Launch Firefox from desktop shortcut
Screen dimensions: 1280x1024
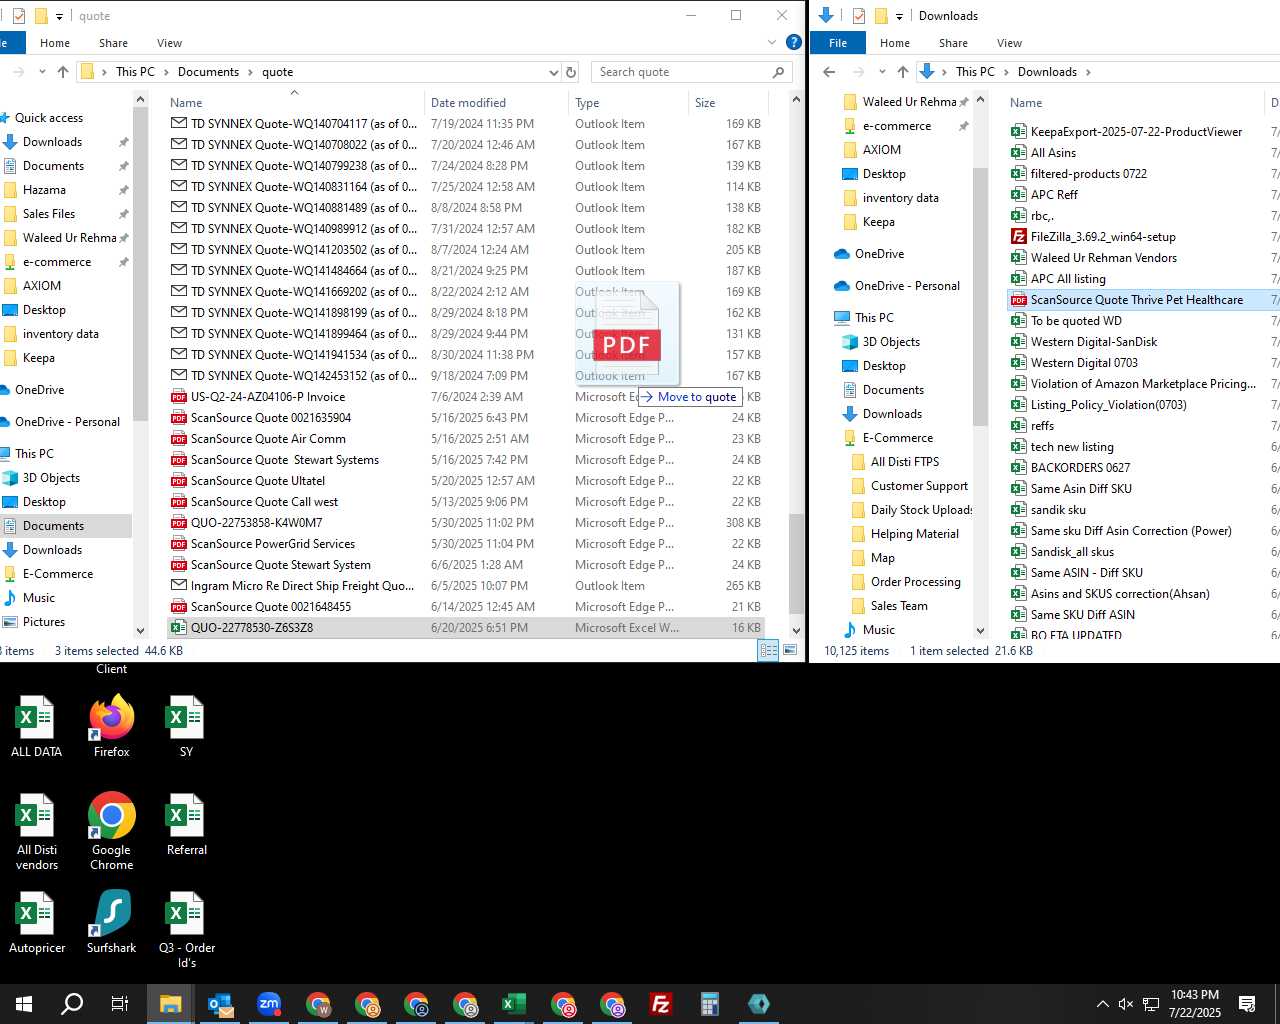pos(111,727)
